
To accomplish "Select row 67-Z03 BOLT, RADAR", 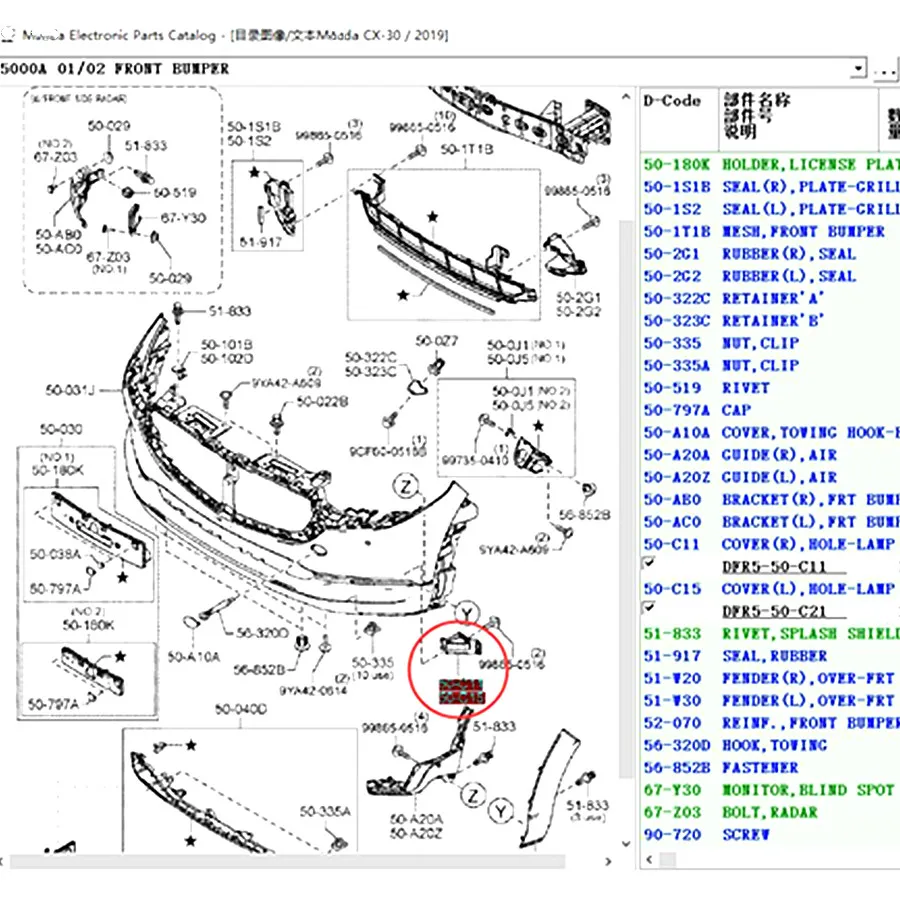I will pos(770,813).
